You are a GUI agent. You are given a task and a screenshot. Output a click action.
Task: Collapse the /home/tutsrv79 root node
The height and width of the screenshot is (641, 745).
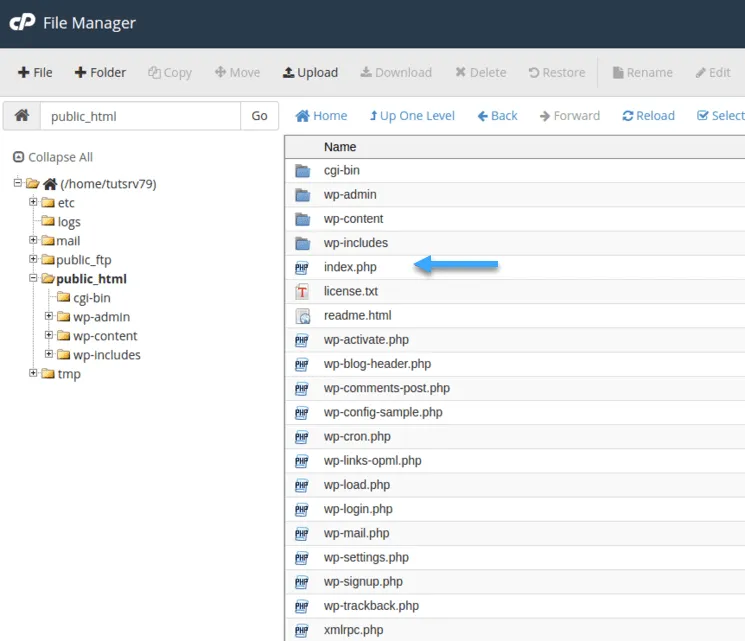click(x=18, y=182)
